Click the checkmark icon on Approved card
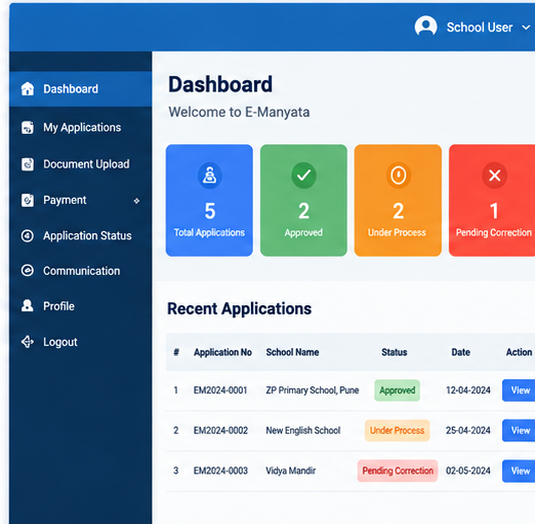 303,175
